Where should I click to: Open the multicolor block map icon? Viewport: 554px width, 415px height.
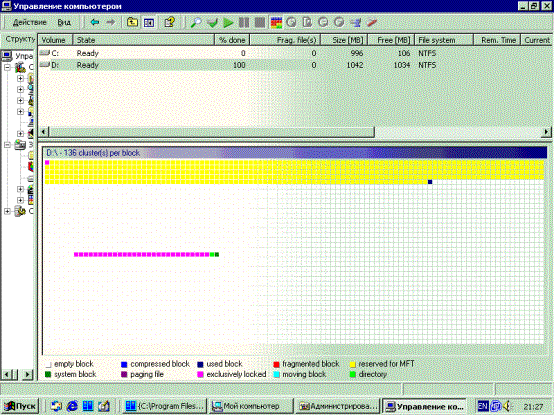pyautogui.click(x=276, y=23)
